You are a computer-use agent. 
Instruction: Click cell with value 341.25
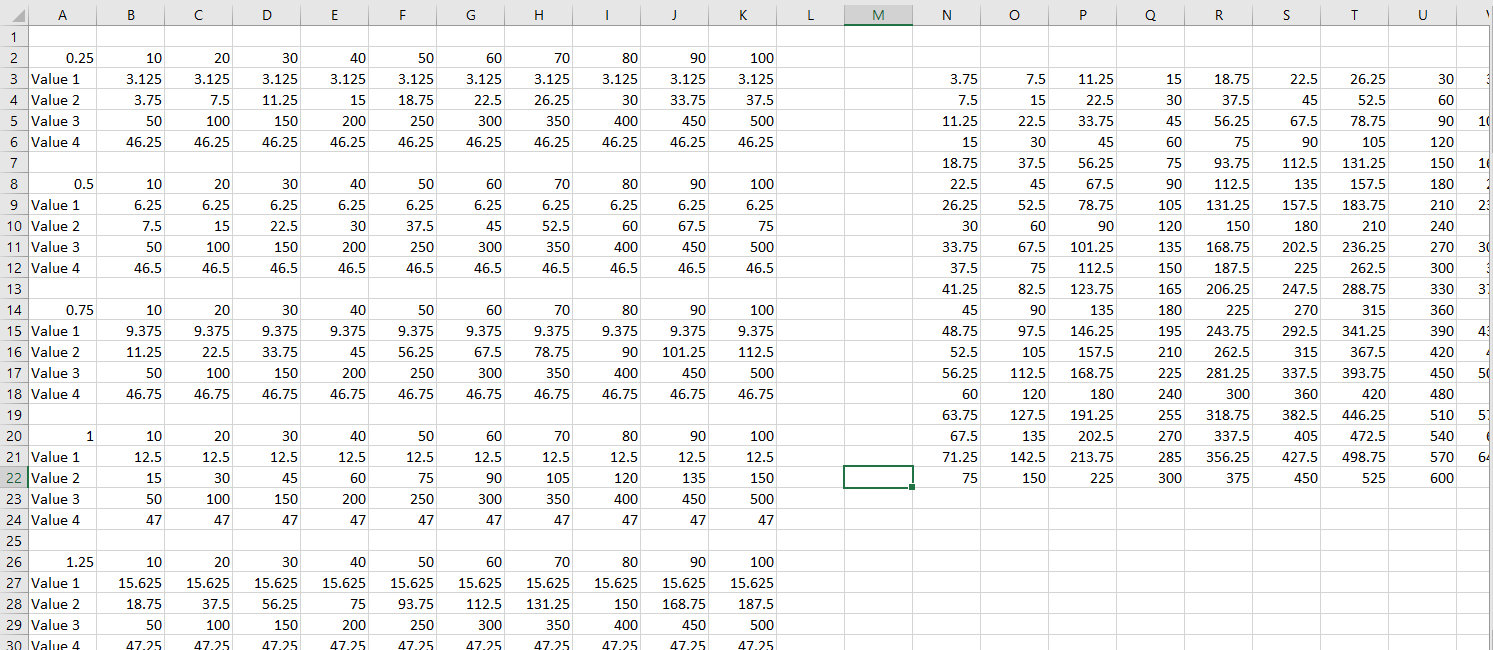pyautogui.click(x=1354, y=331)
